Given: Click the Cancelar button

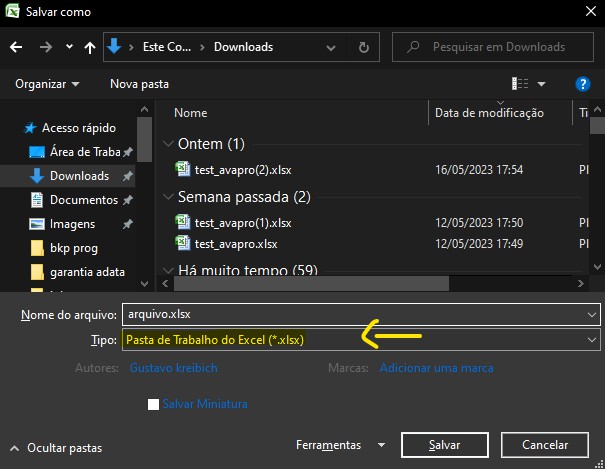Looking at the screenshot, I should pos(545,445).
